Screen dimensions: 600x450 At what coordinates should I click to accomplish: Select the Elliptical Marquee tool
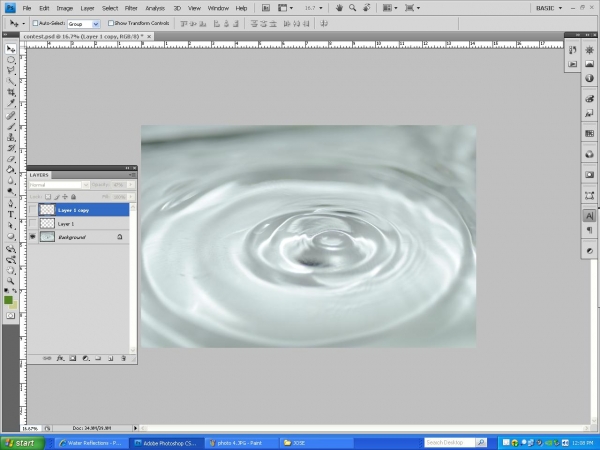pyautogui.click(x=11, y=60)
